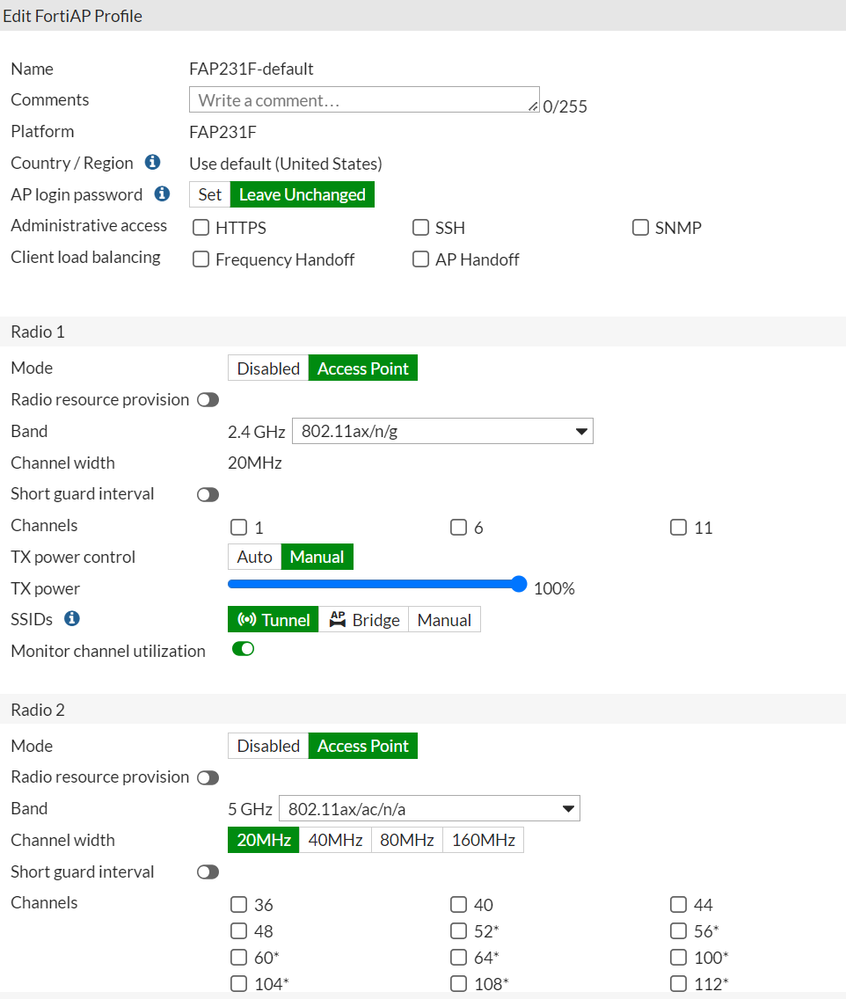Click the SSIDs info icon

[72, 619]
